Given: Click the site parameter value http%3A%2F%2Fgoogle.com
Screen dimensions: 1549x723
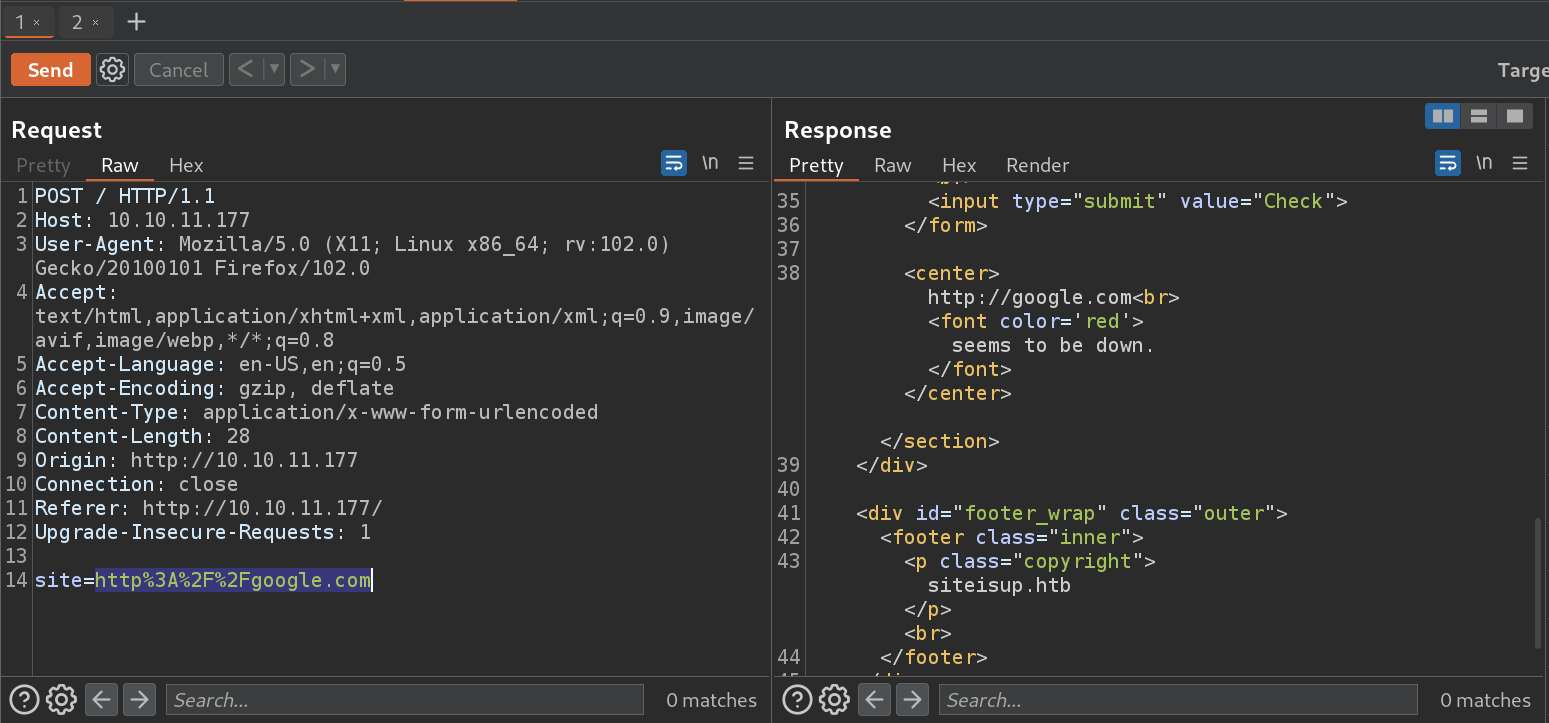Looking at the screenshot, I should coord(233,580).
